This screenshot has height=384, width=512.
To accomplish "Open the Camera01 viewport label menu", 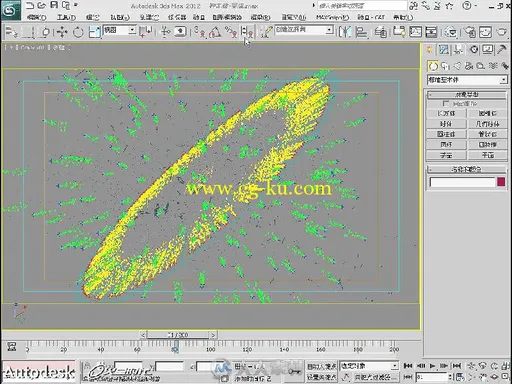I will click(x=32, y=48).
